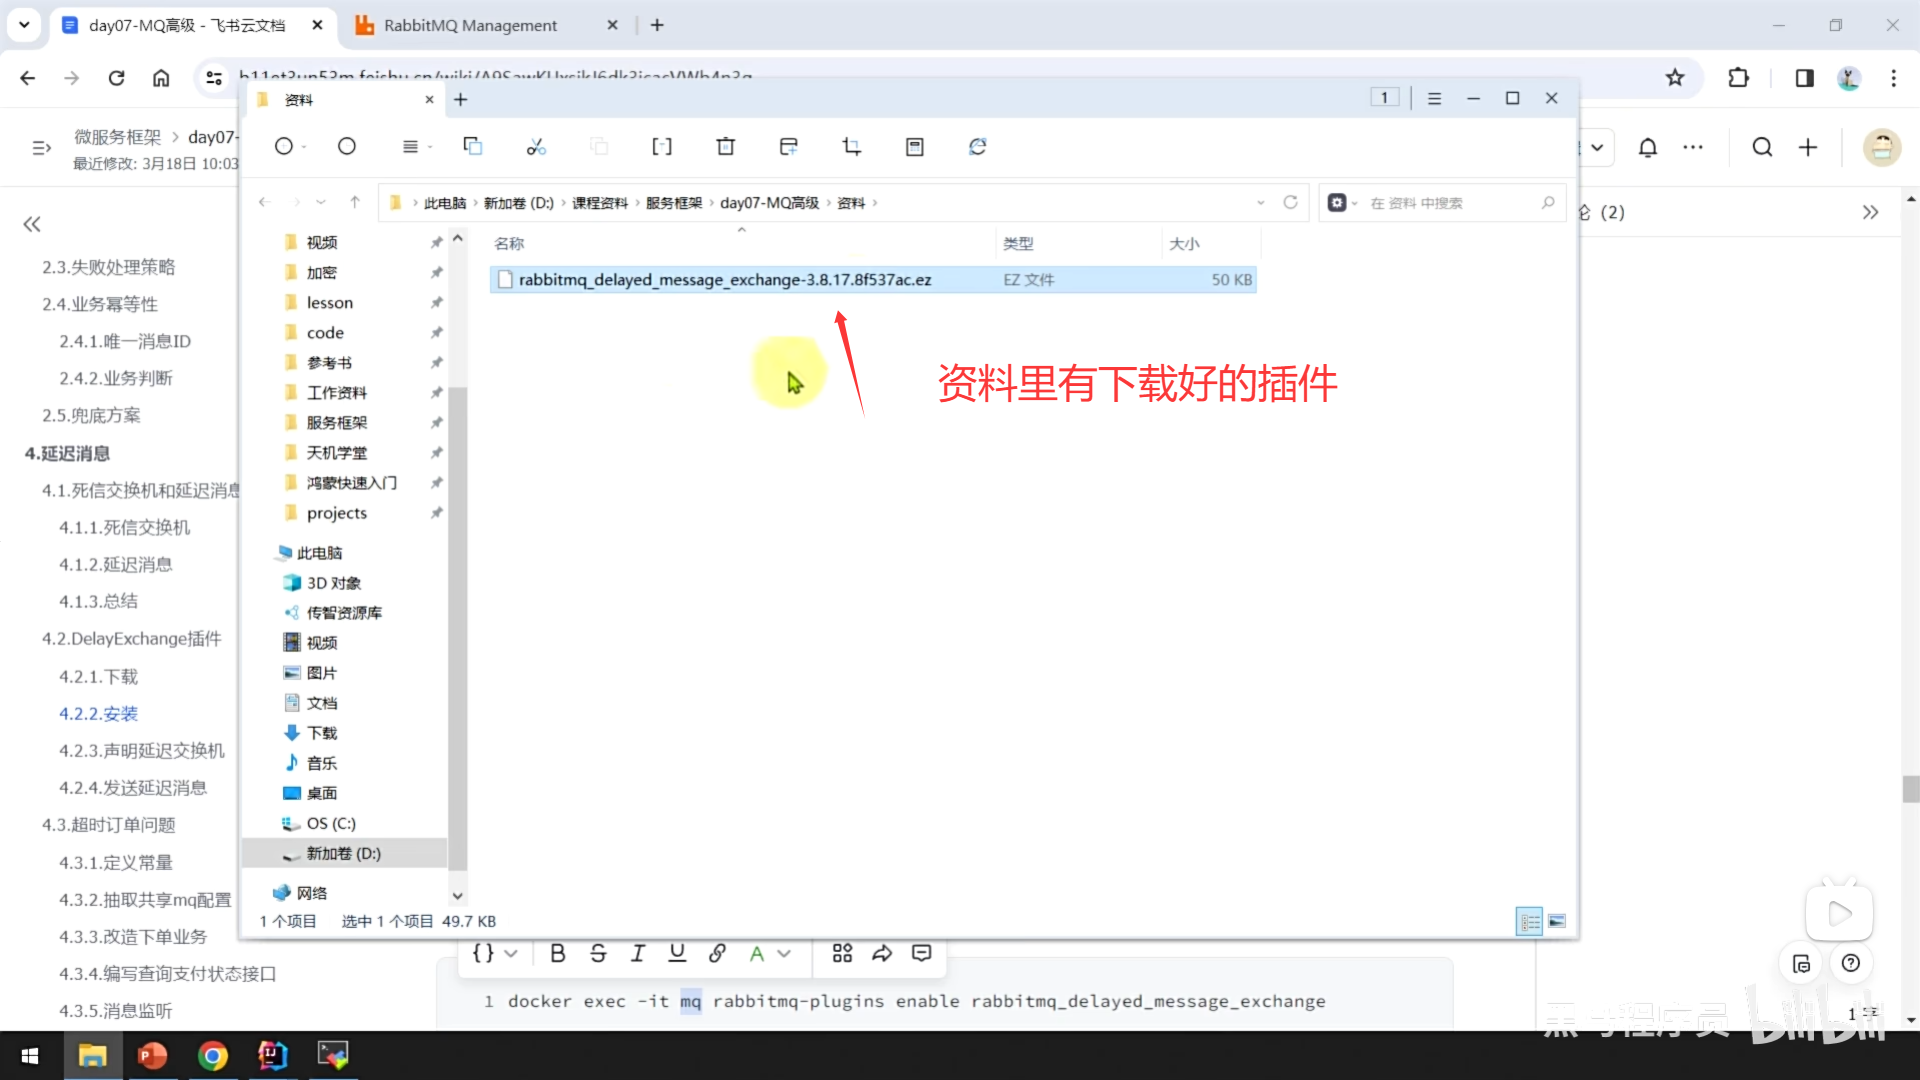Open IntelliJ IDEA from taskbar
1920x1080 pixels.
tap(272, 1055)
